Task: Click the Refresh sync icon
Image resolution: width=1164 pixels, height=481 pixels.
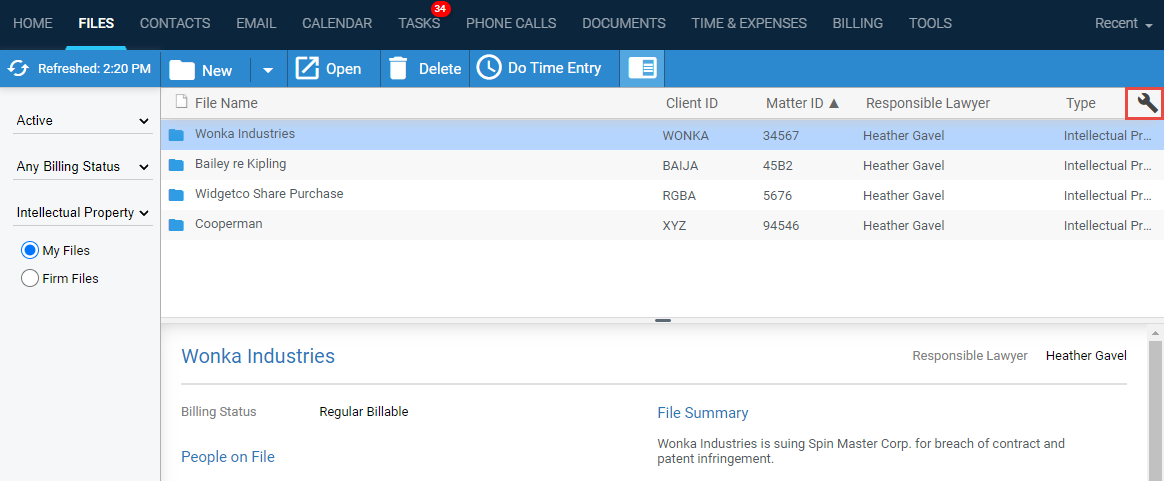Action: coord(18,69)
